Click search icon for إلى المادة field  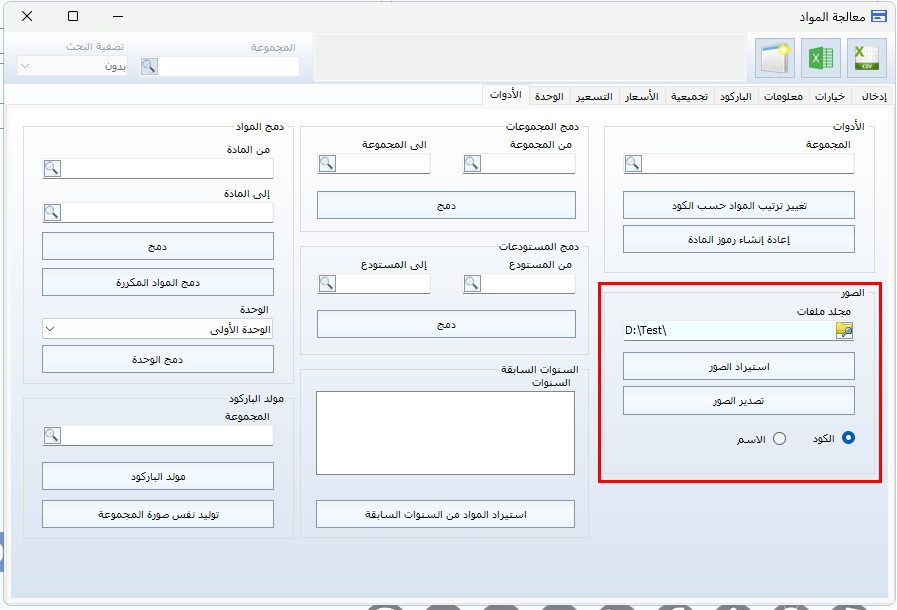tap(52, 213)
